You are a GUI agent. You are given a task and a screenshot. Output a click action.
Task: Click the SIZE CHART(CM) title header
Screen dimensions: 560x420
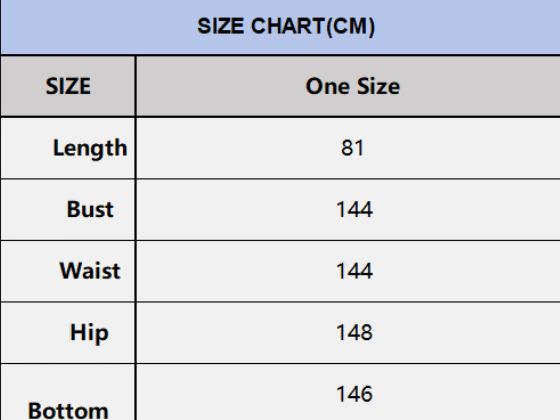pyautogui.click(x=286, y=26)
